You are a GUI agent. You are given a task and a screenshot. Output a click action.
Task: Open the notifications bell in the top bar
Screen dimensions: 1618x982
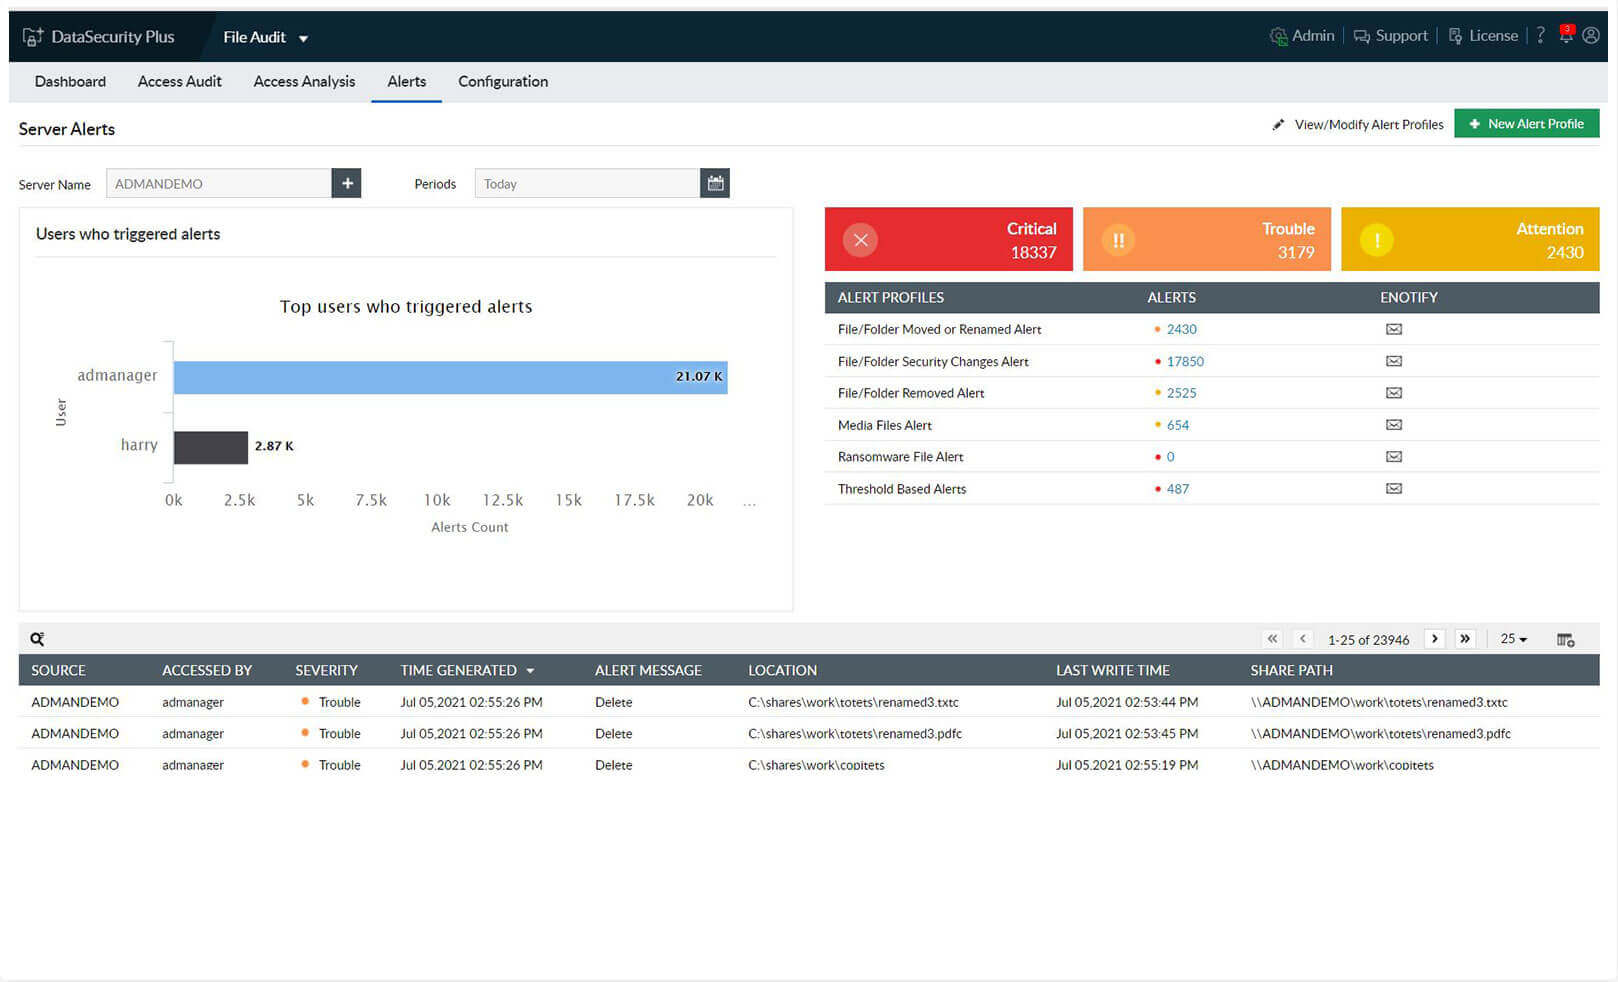1566,34
